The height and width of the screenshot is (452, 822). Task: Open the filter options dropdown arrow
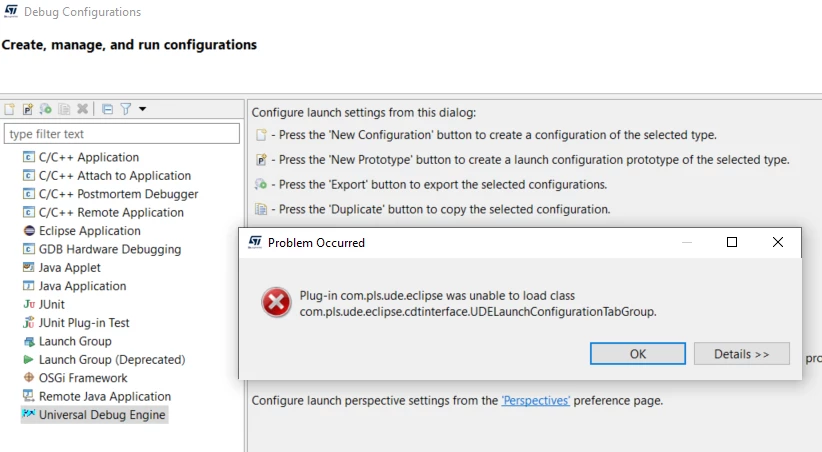[143, 109]
